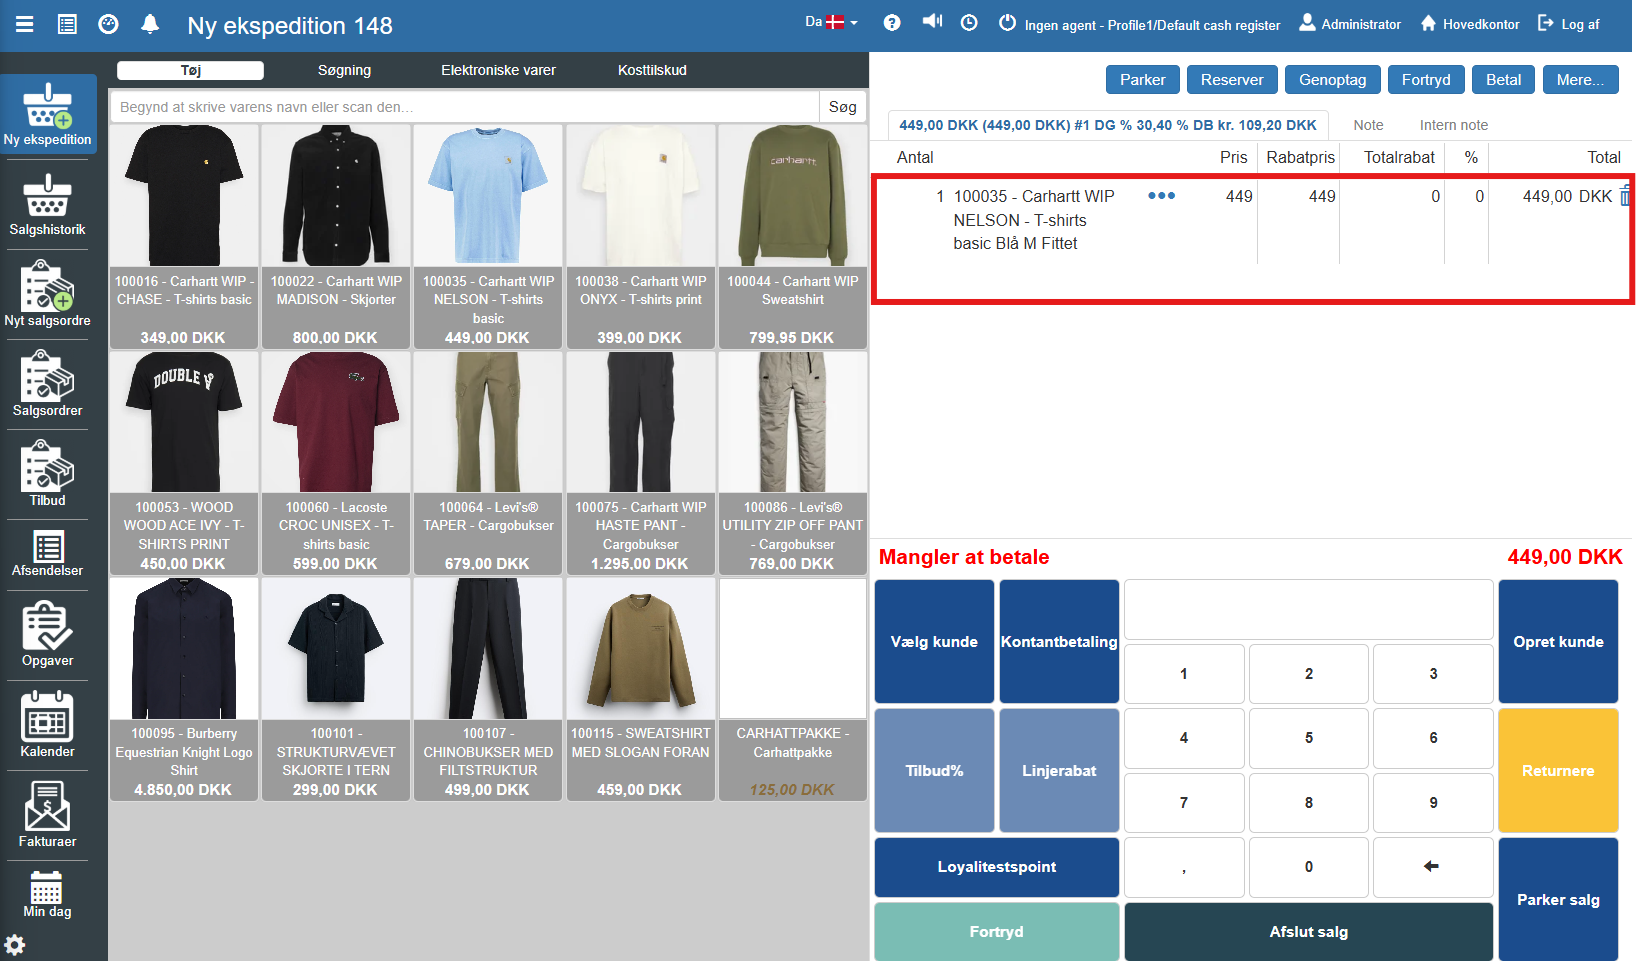1636x961 pixels.
Task: Open Salgshistorik in sidebar
Action: (48, 205)
